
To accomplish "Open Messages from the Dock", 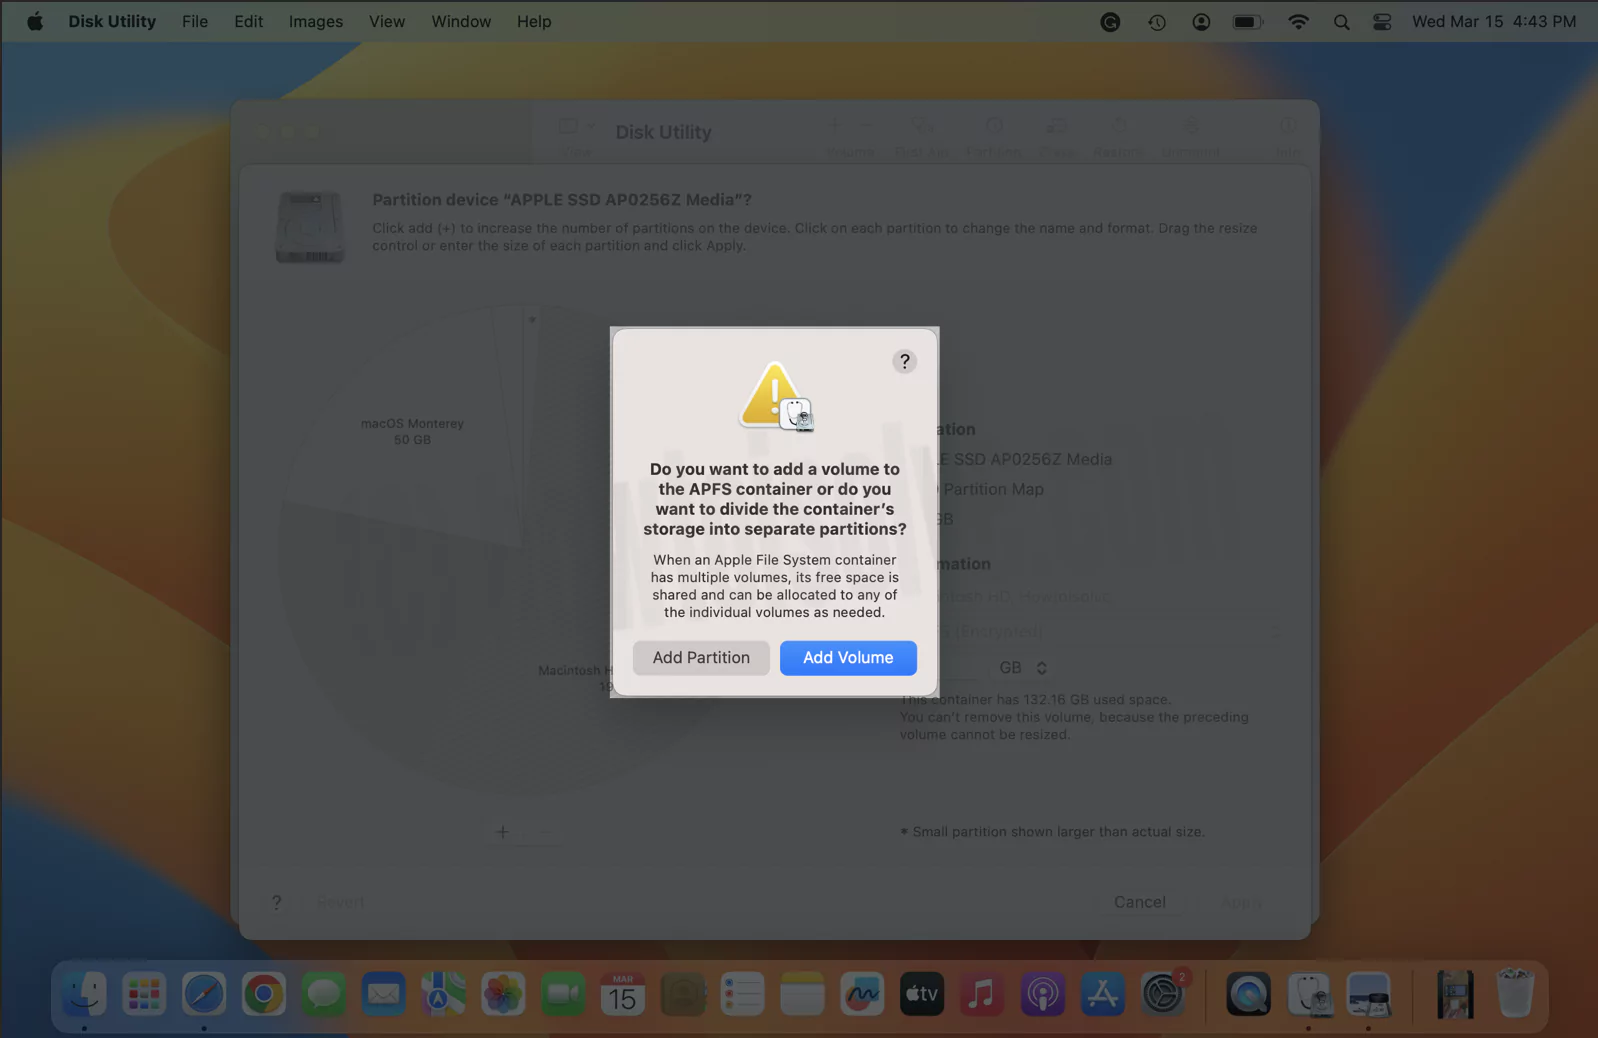I will [x=324, y=995].
